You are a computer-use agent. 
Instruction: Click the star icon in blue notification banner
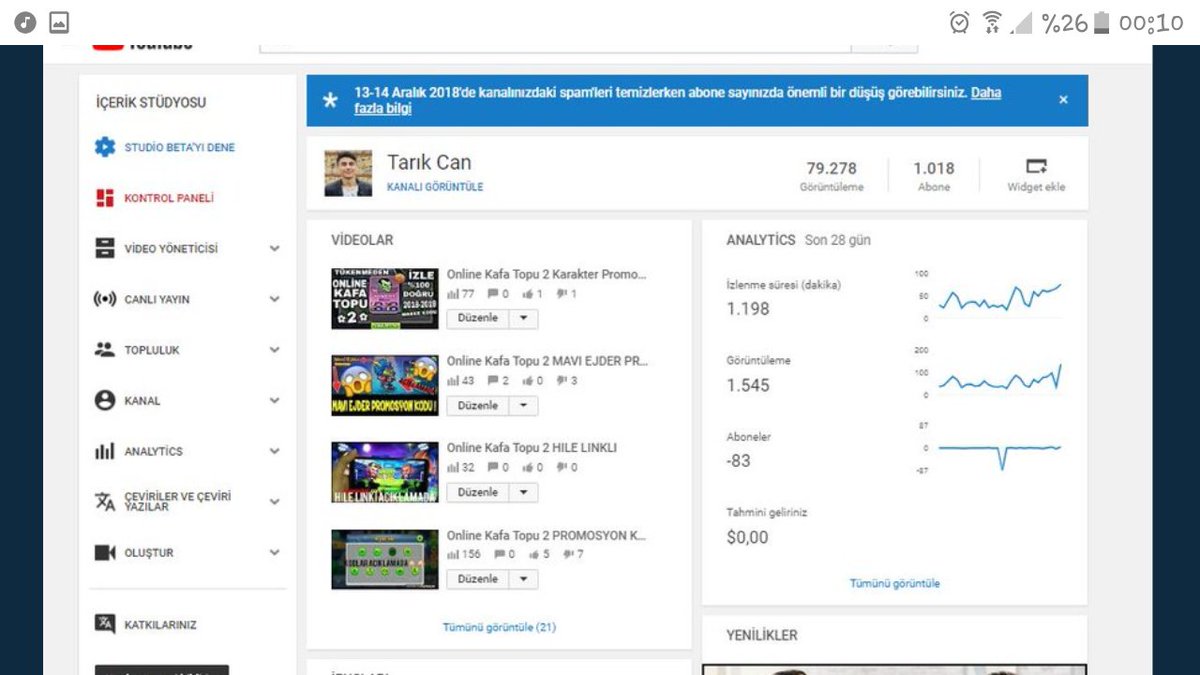[331, 100]
